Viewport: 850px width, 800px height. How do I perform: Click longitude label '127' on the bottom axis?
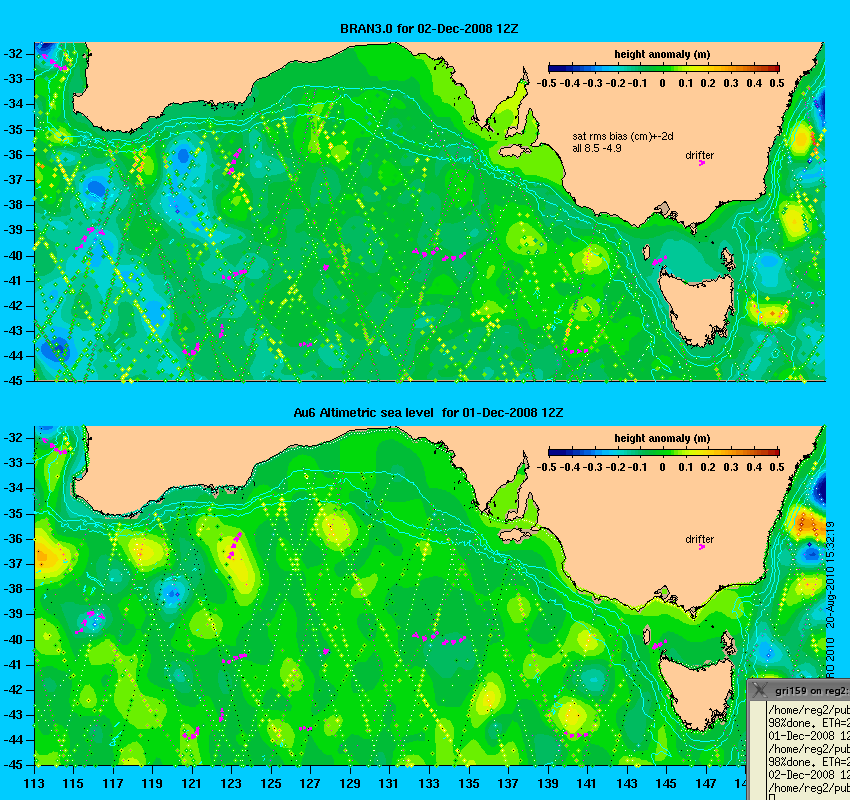[x=310, y=784]
